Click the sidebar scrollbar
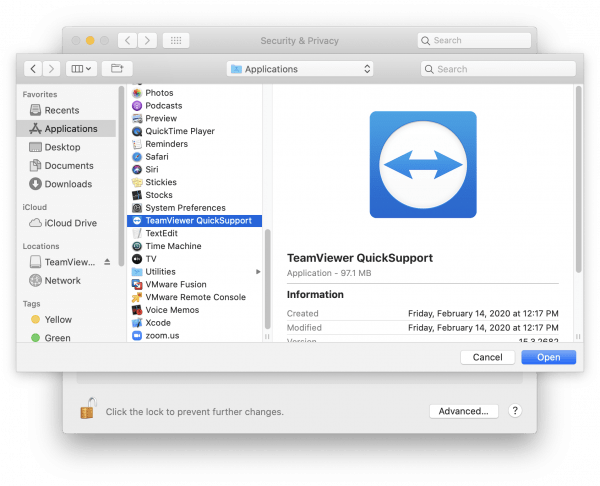The width and height of the screenshot is (600, 486). (x=121, y=176)
